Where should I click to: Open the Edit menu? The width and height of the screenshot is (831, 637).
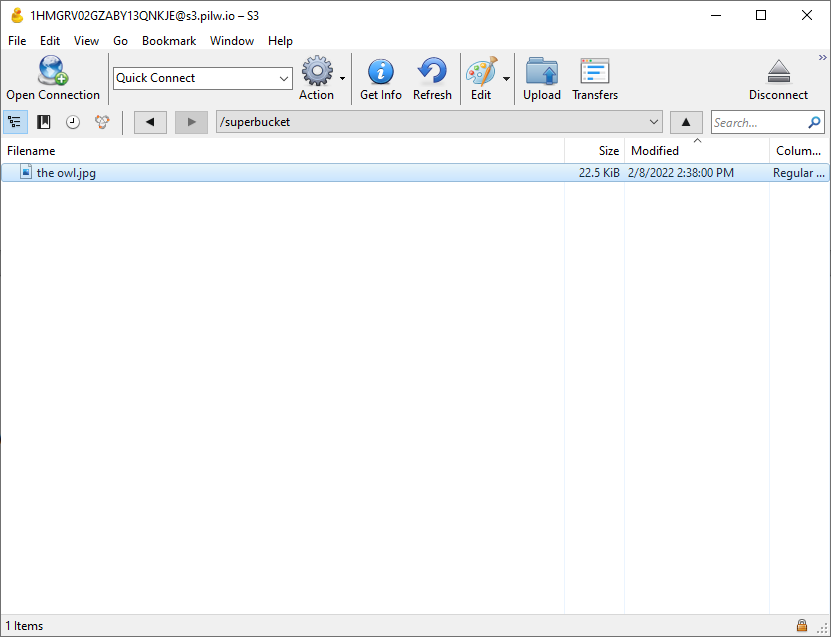pos(50,41)
